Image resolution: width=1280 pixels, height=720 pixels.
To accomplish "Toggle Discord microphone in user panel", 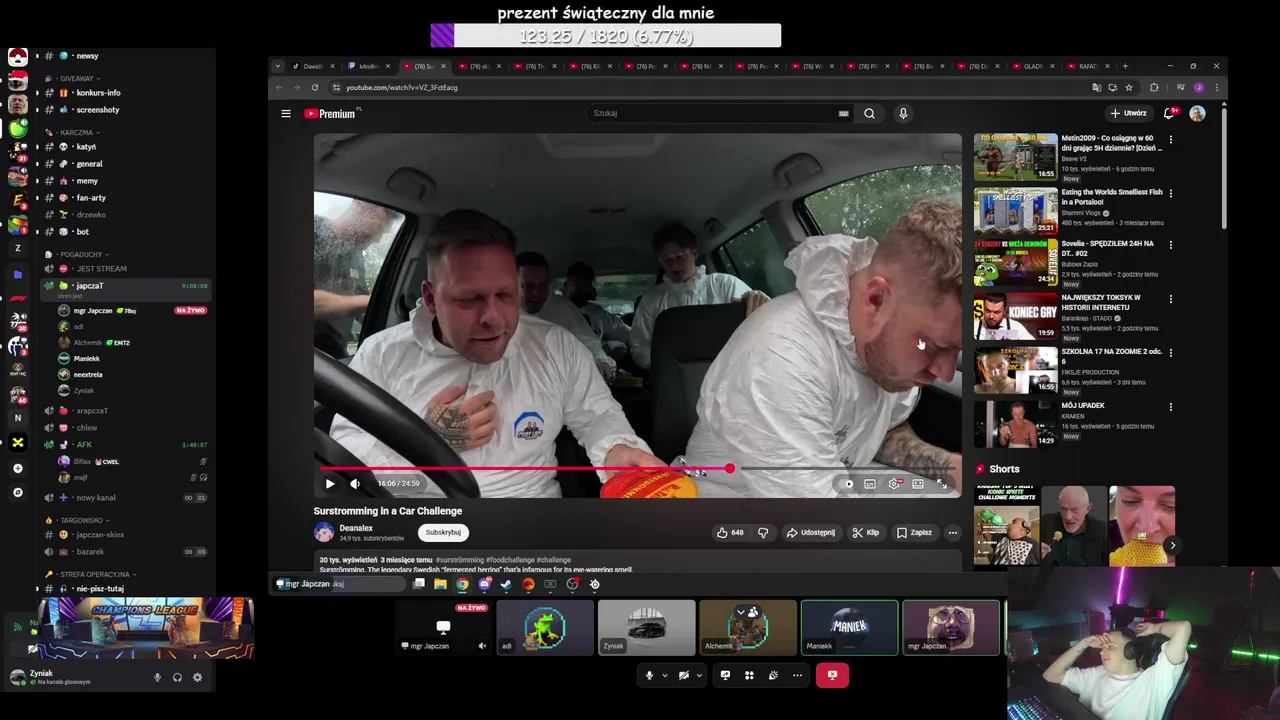I will coord(157,677).
